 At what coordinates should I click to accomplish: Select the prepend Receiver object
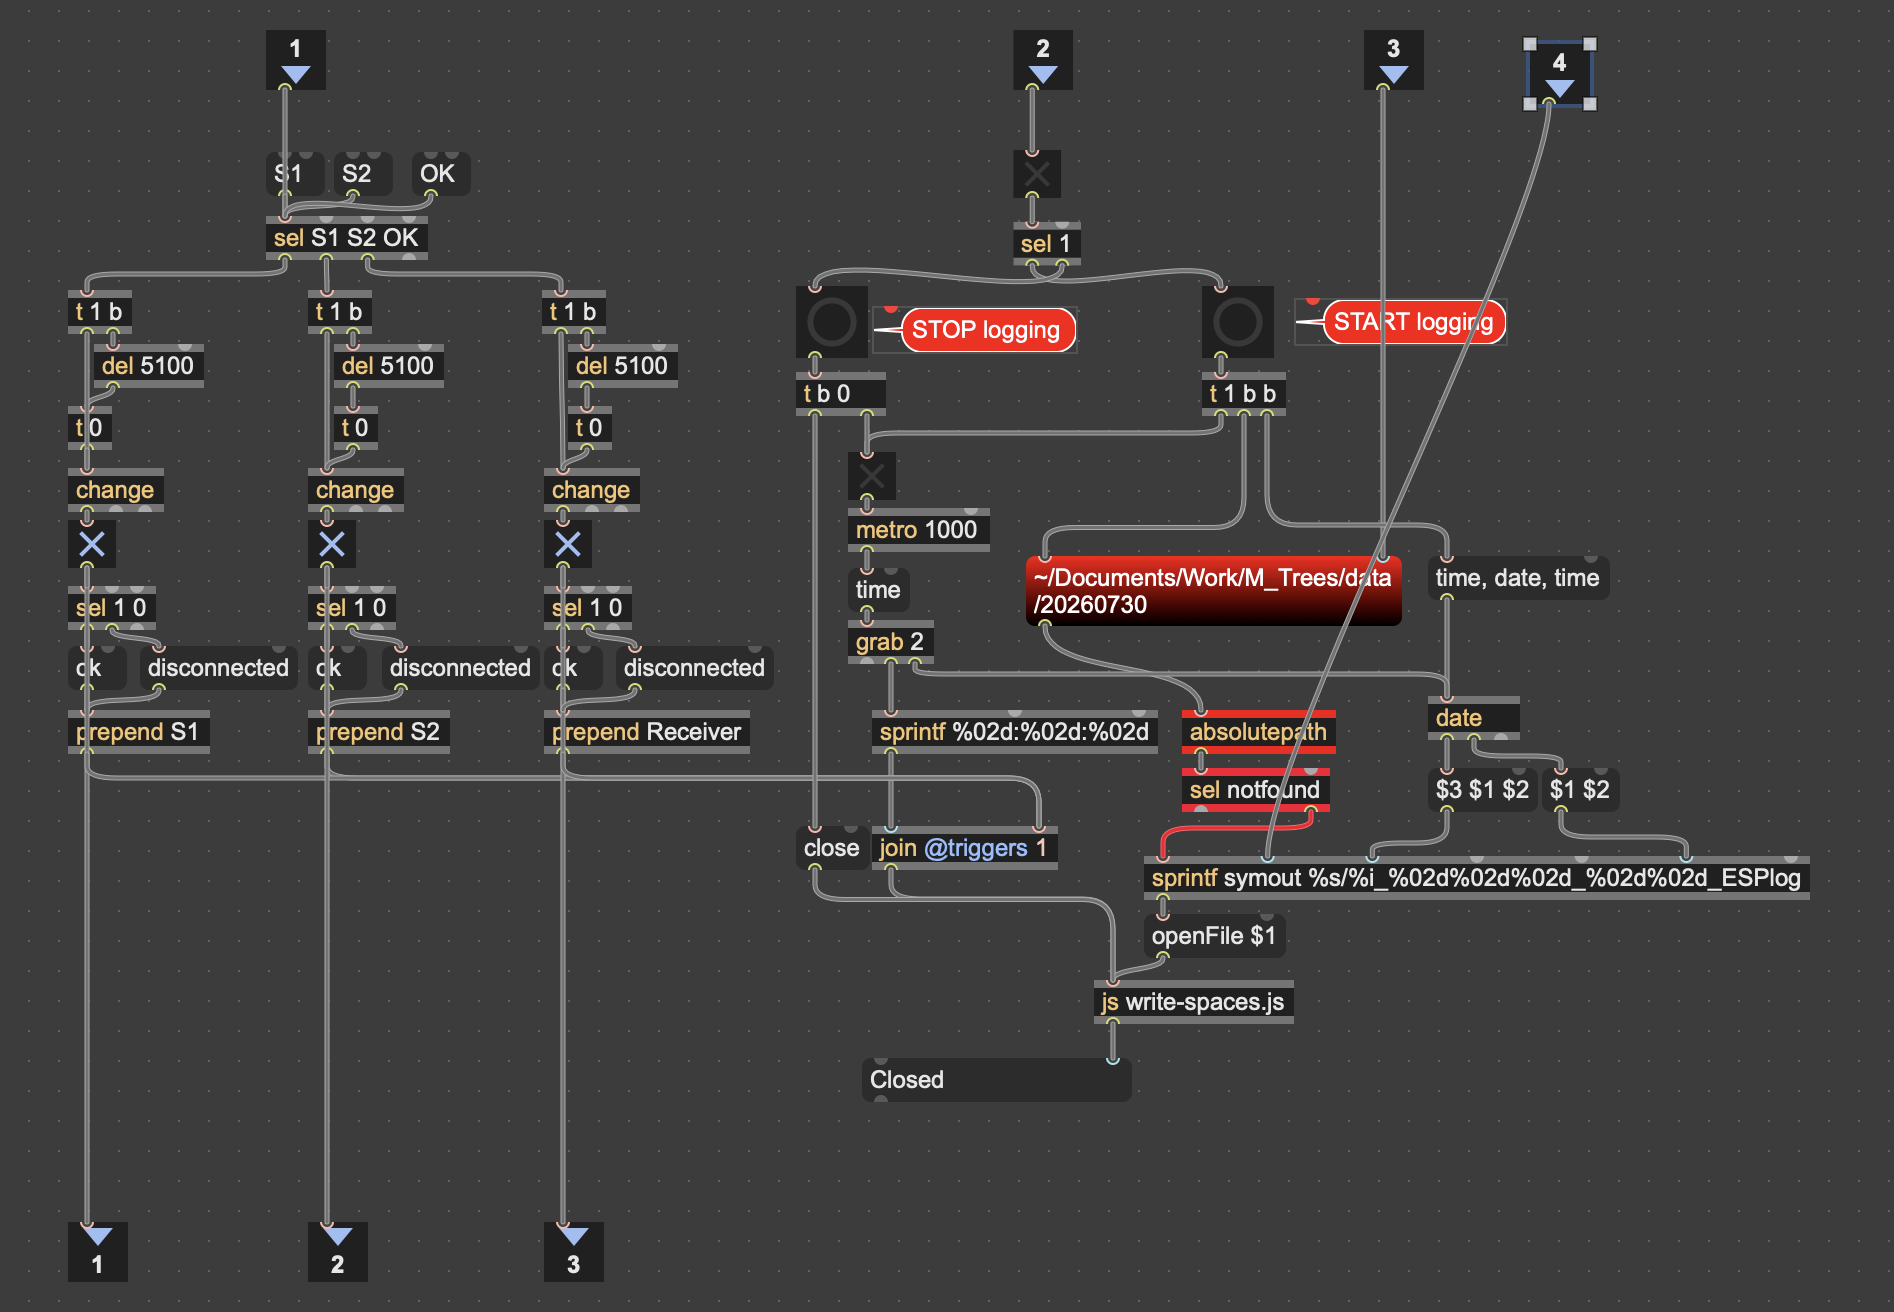point(646,732)
